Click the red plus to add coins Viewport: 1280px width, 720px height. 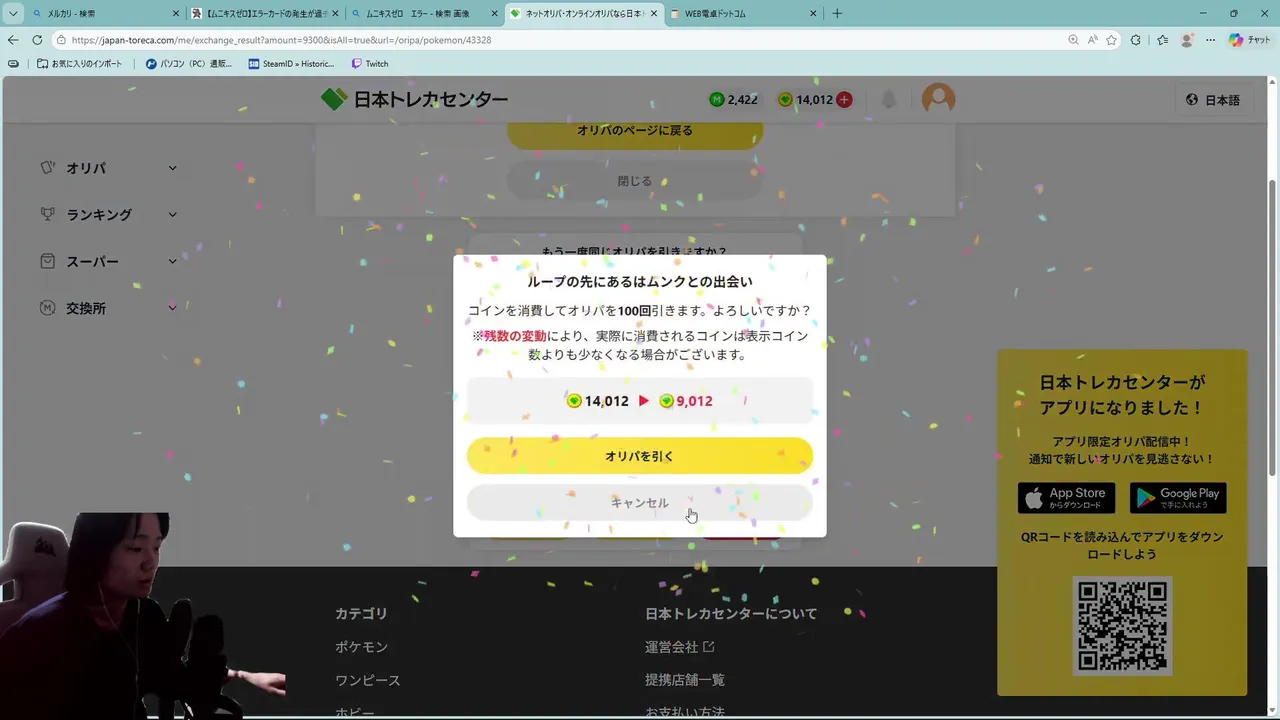point(844,99)
